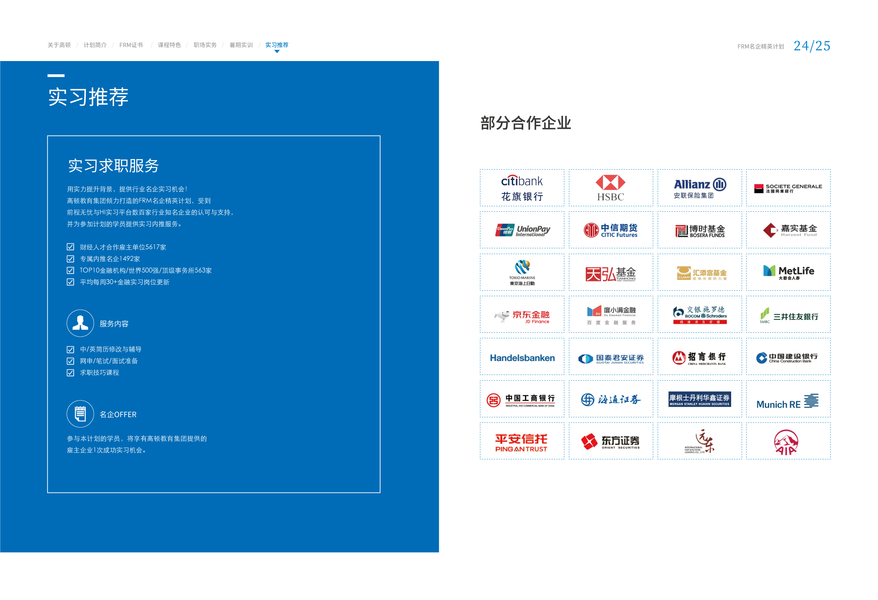Select the HSBC logo tile
The width and height of the screenshot is (878, 600).
coord(610,188)
